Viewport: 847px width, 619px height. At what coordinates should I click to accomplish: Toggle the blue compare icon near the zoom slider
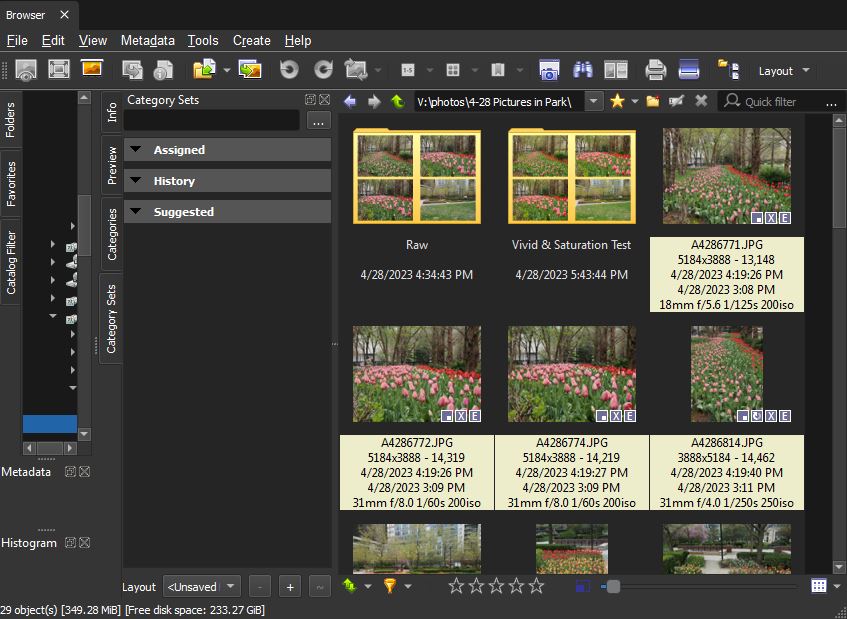pos(583,588)
